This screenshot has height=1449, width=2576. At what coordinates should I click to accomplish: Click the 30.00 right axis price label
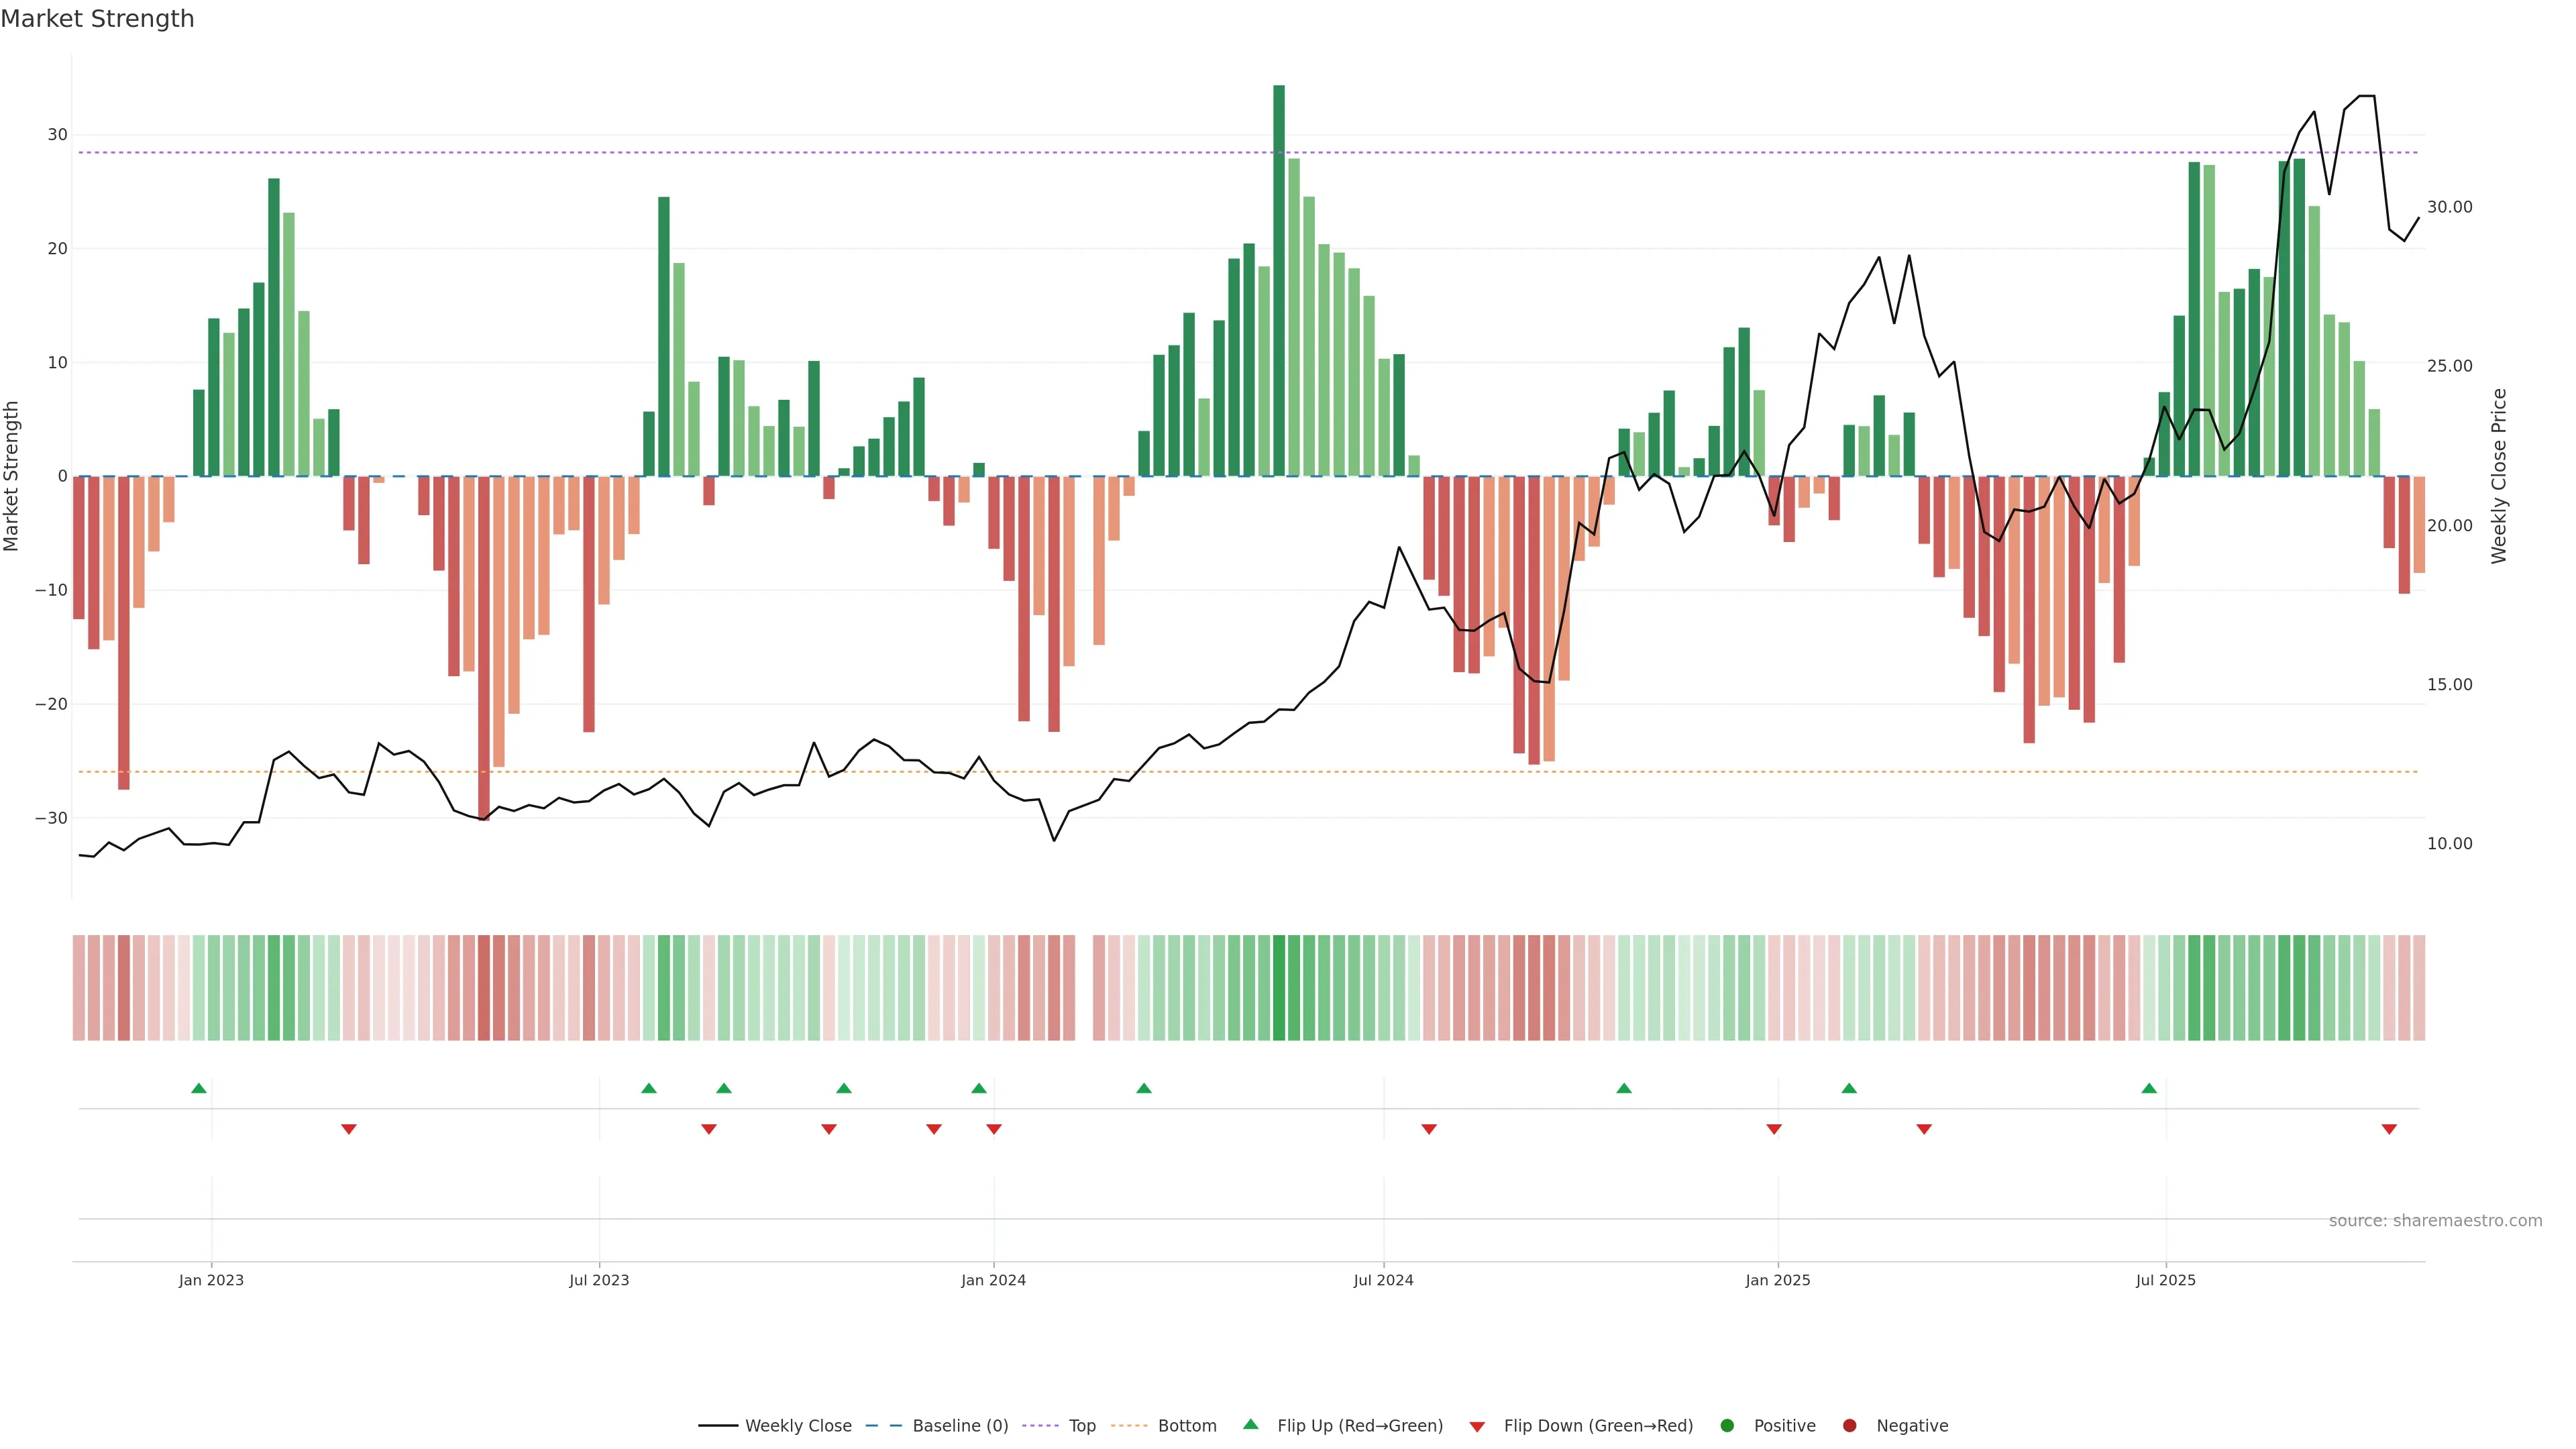pyautogui.click(x=2449, y=207)
